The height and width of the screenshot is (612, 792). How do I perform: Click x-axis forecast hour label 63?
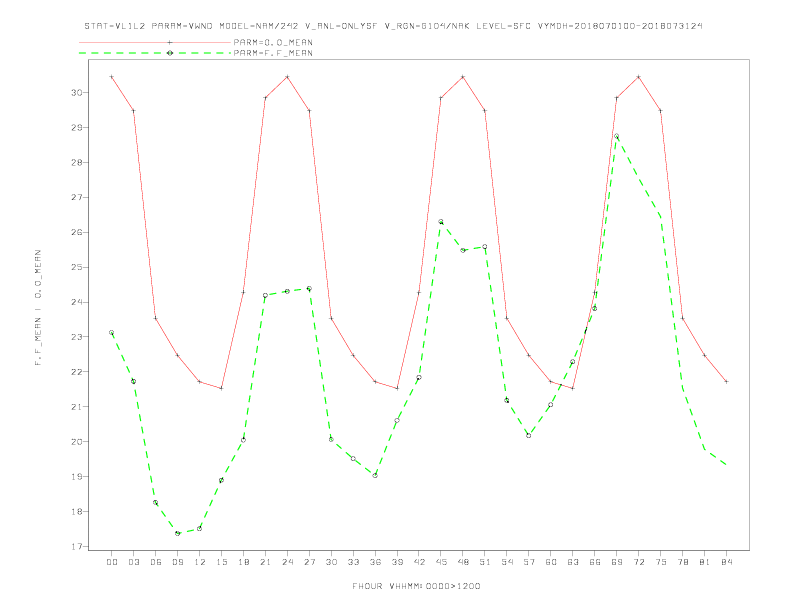coord(573,562)
